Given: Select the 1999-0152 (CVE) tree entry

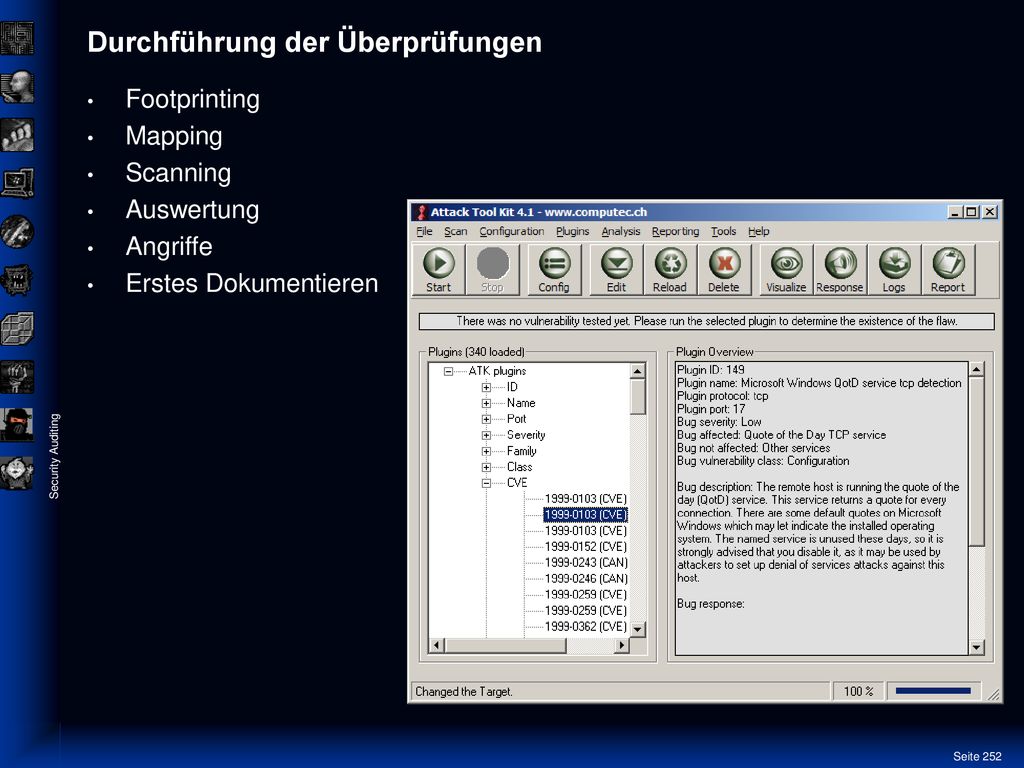Looking at the screenshot, I should (585, 547).
